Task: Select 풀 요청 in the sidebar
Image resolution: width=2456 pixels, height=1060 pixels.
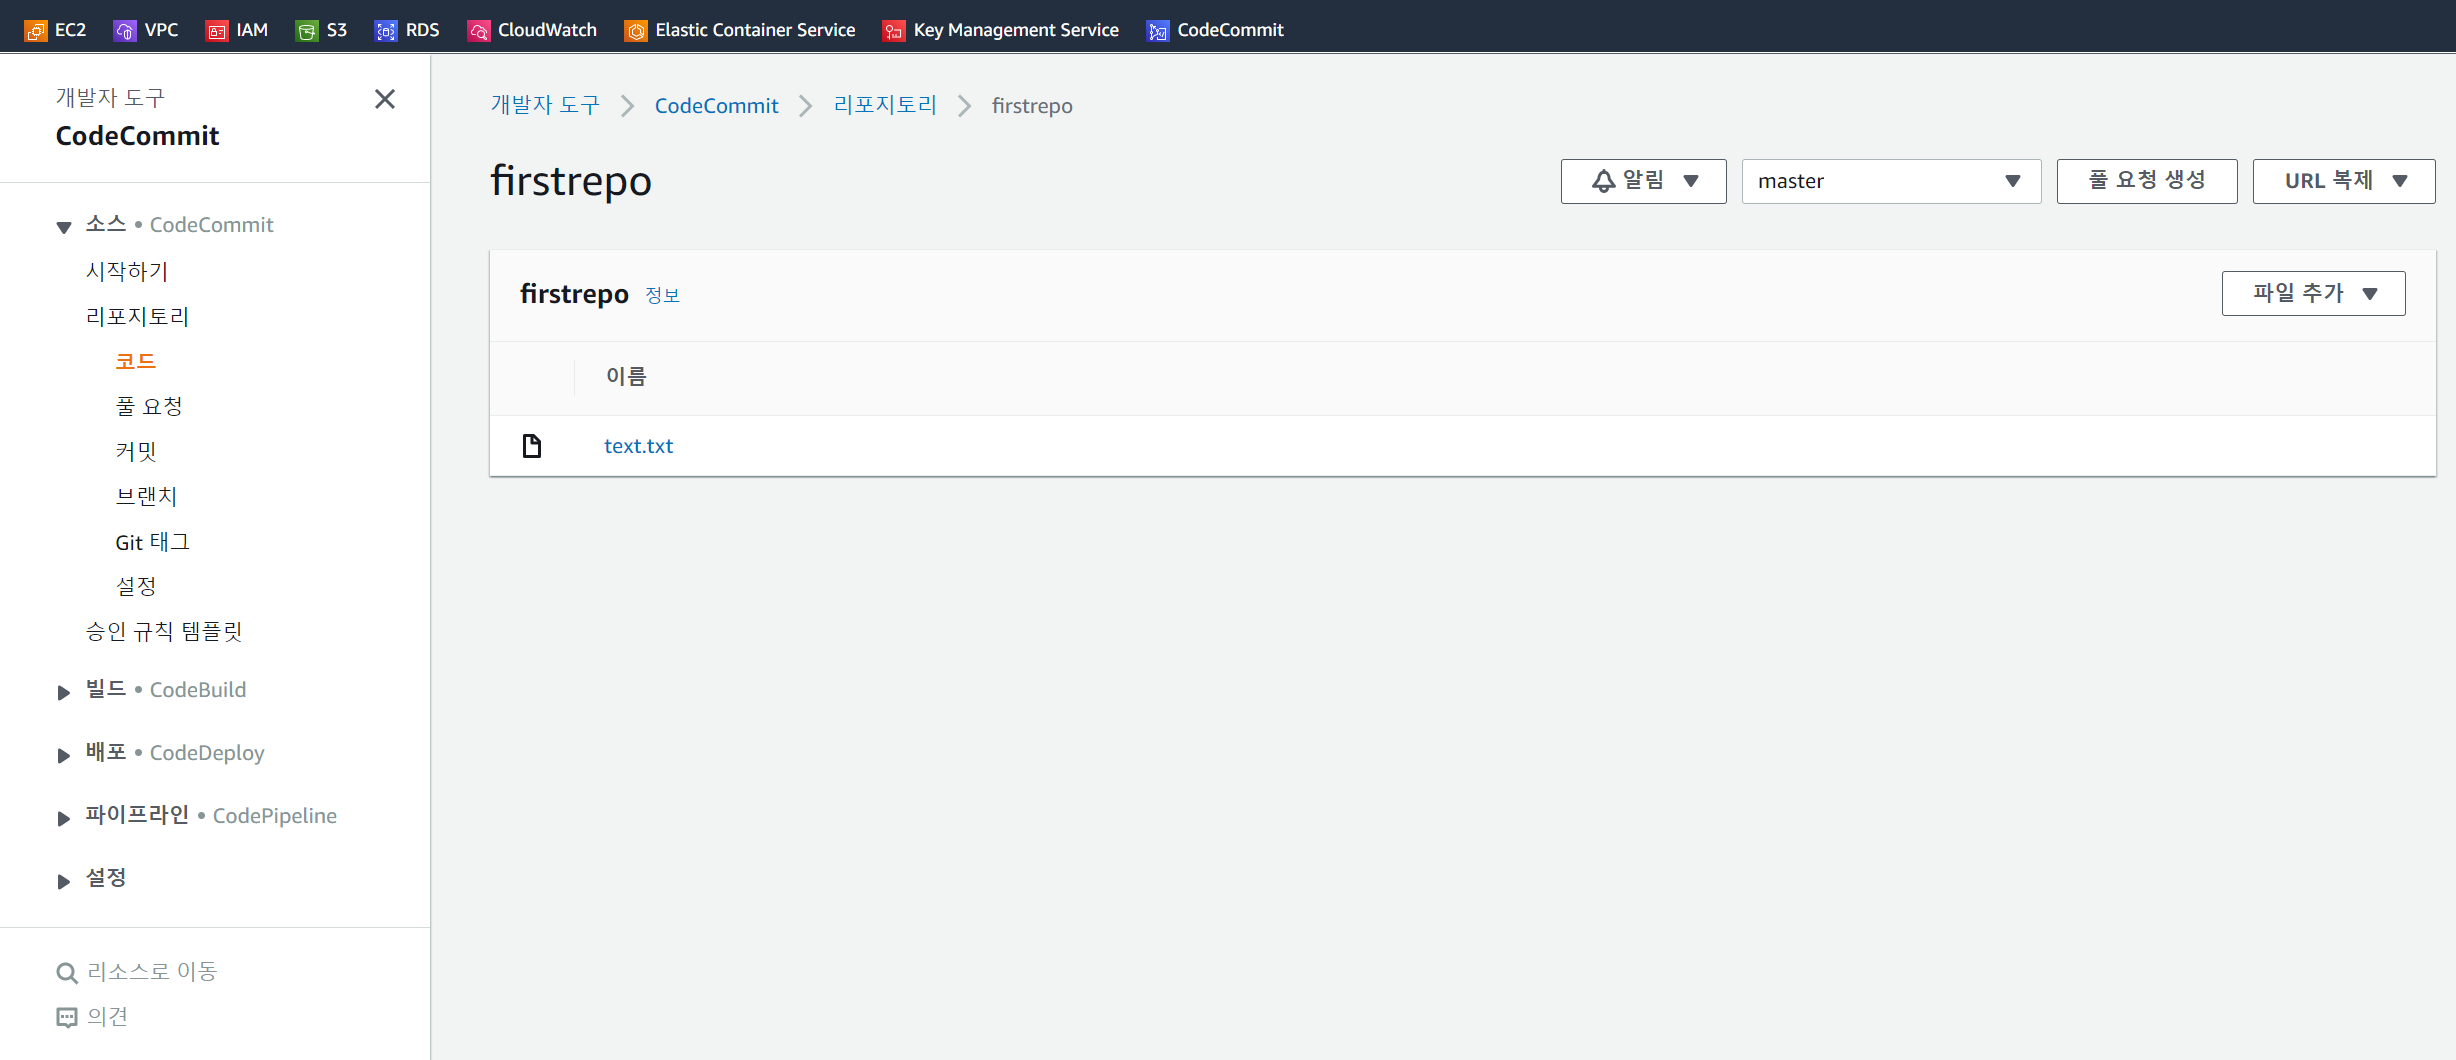Action: (149, 406)
